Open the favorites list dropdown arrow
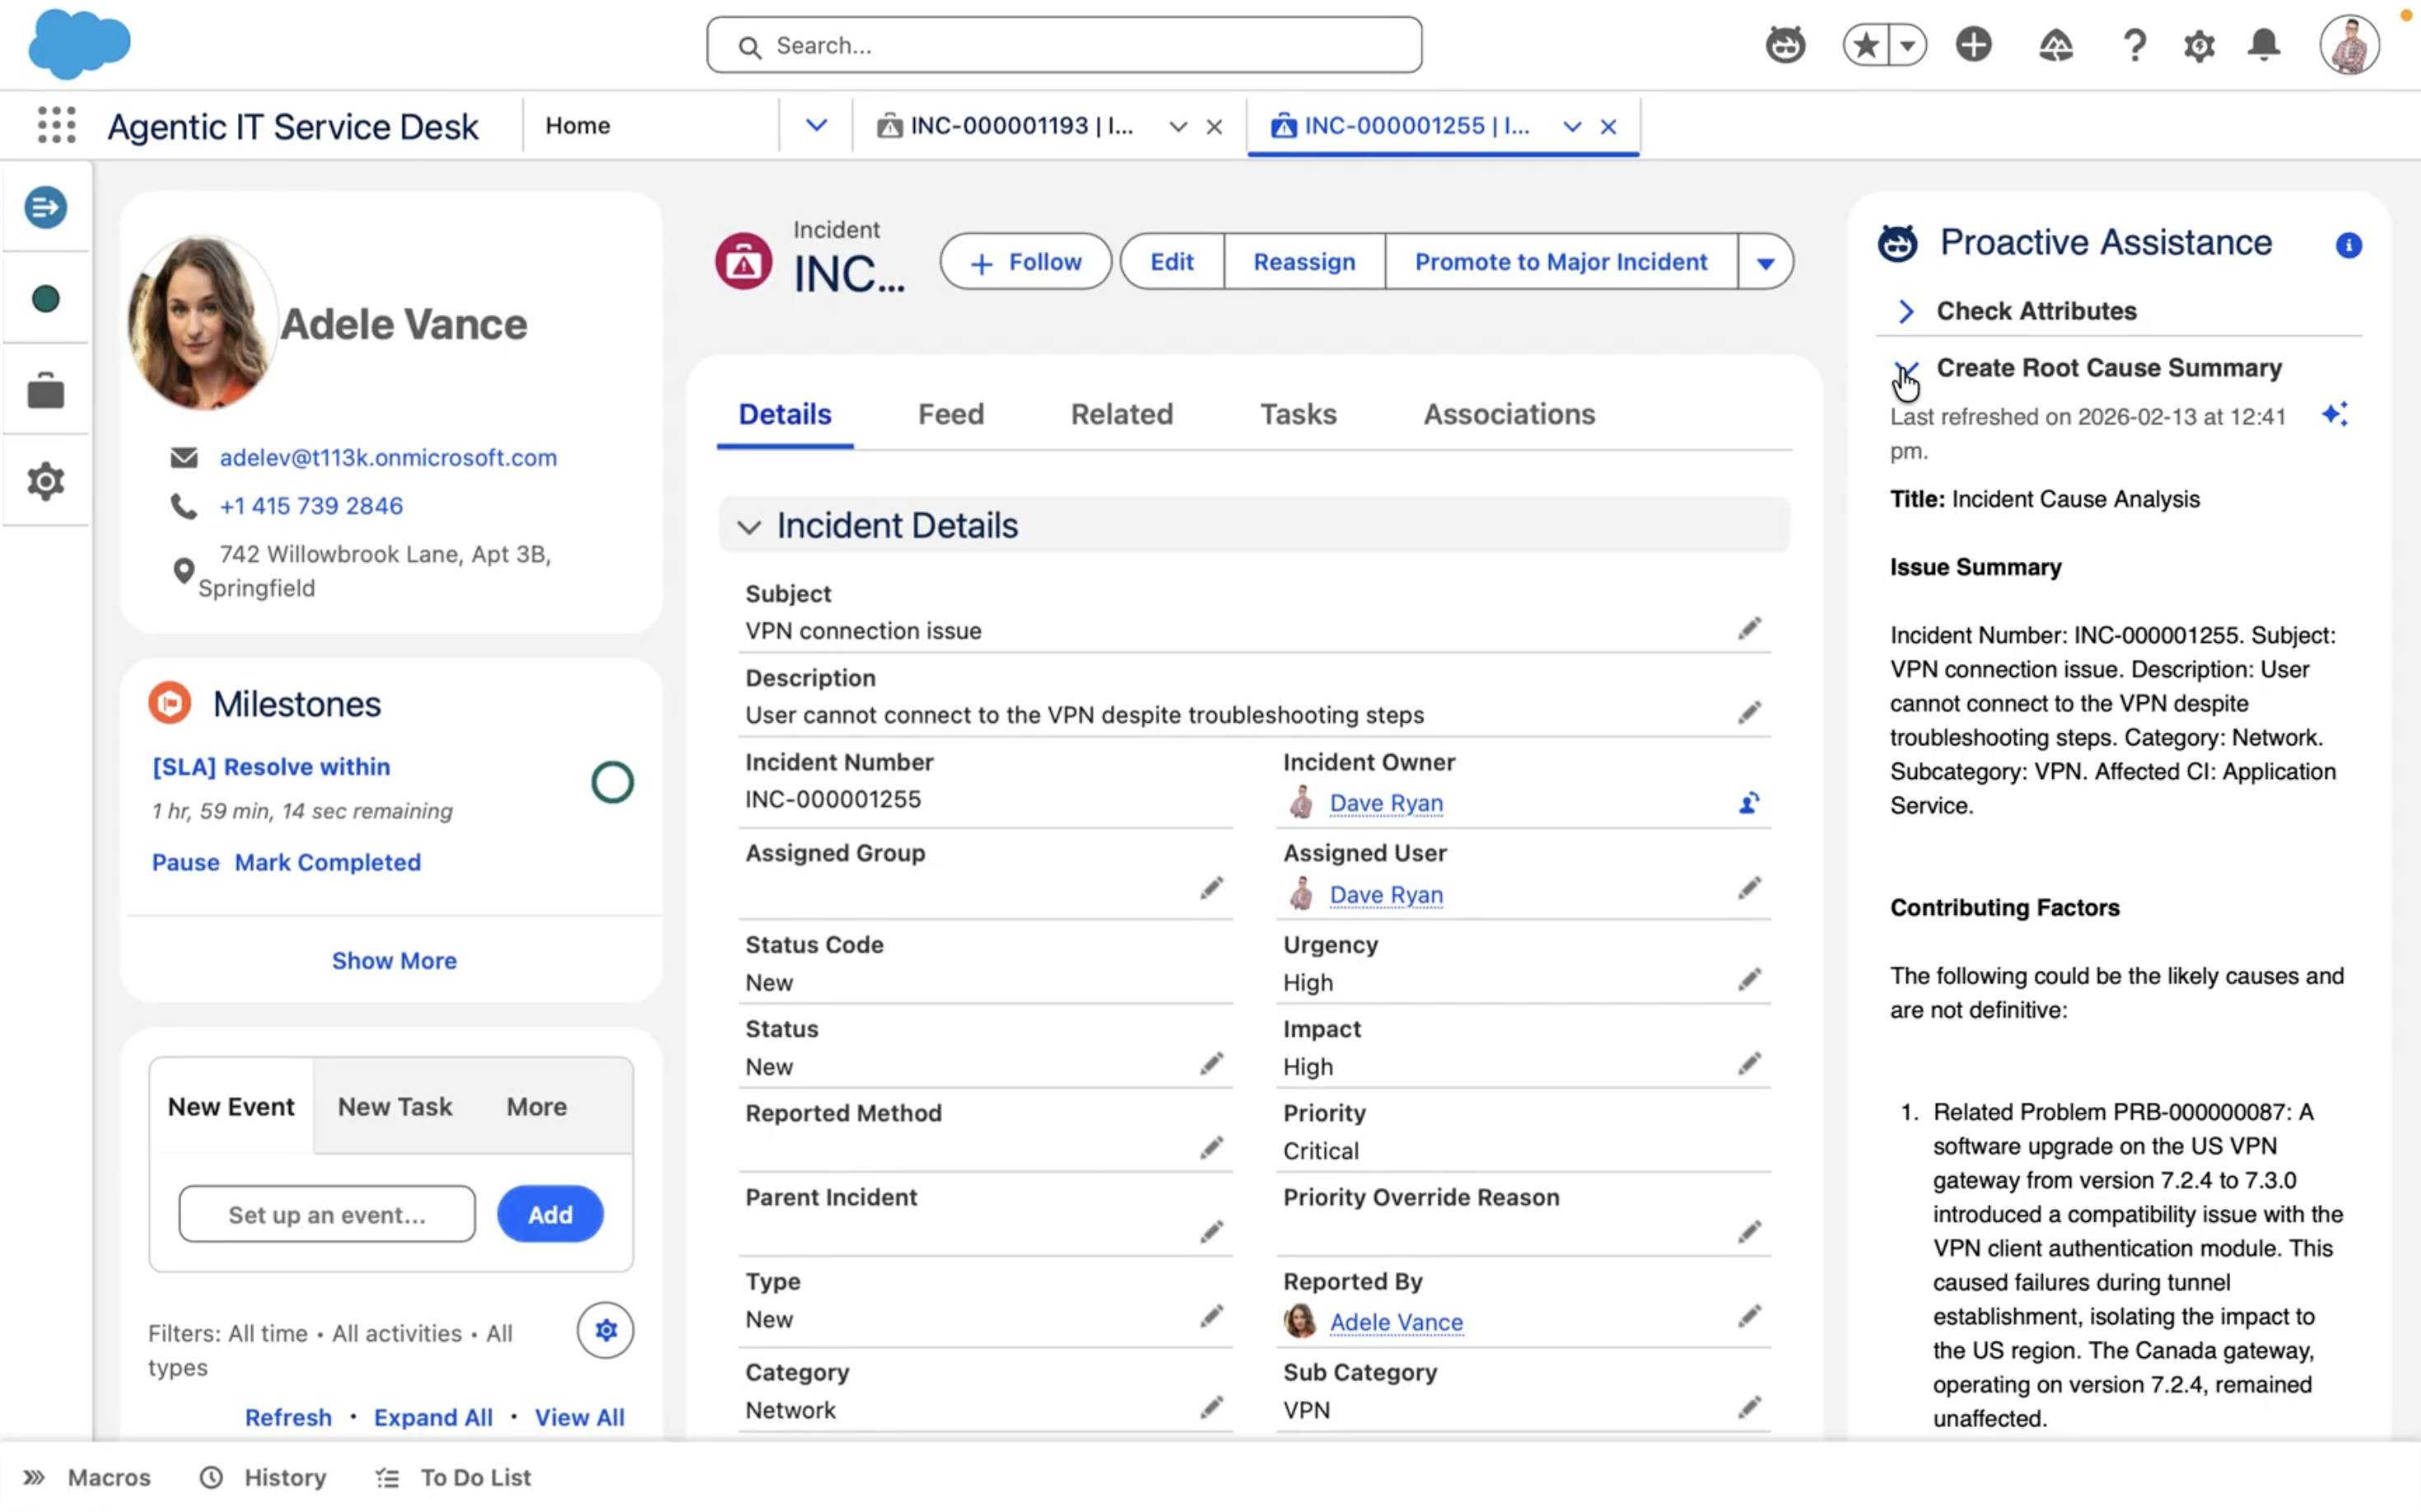Viewport: 2421px width, 1512px height. (x=1908, y=45)
